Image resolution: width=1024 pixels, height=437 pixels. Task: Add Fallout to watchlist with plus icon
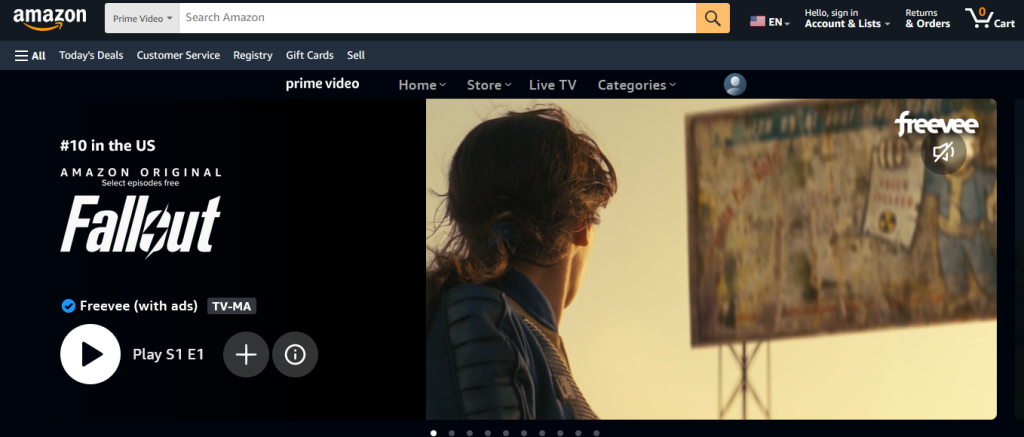(x=246, y=355)
